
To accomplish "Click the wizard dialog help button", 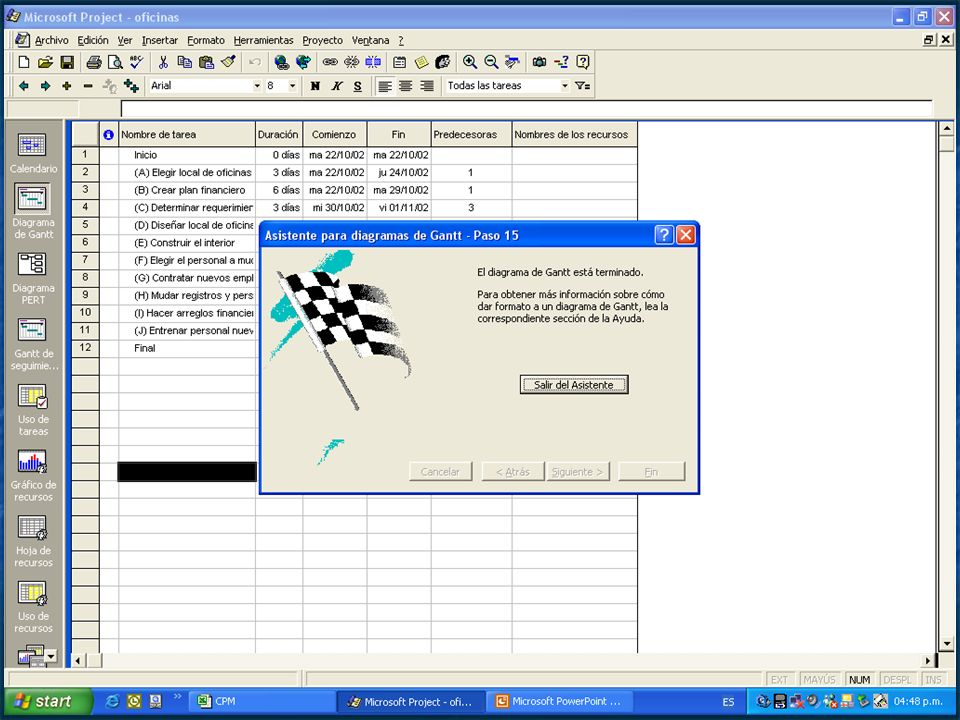I will pyautogui.click(x=664, y=234).
